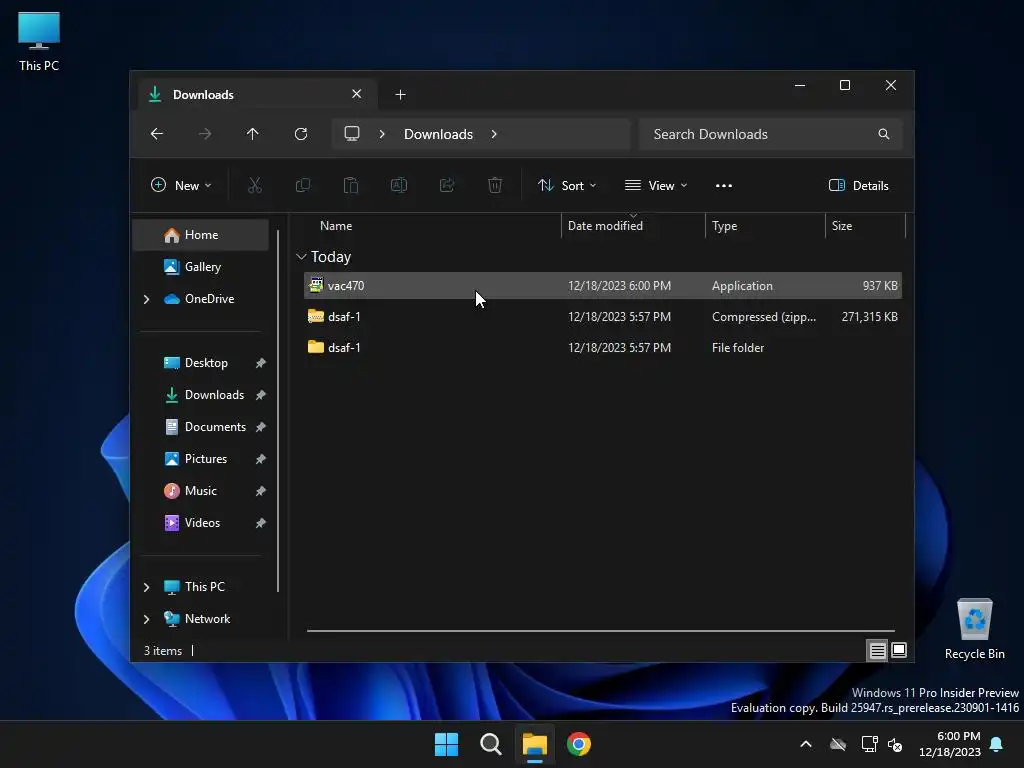Sort by the Size column header
Viewport: 1024px width, 768px height.
click(x=865, y=226)
